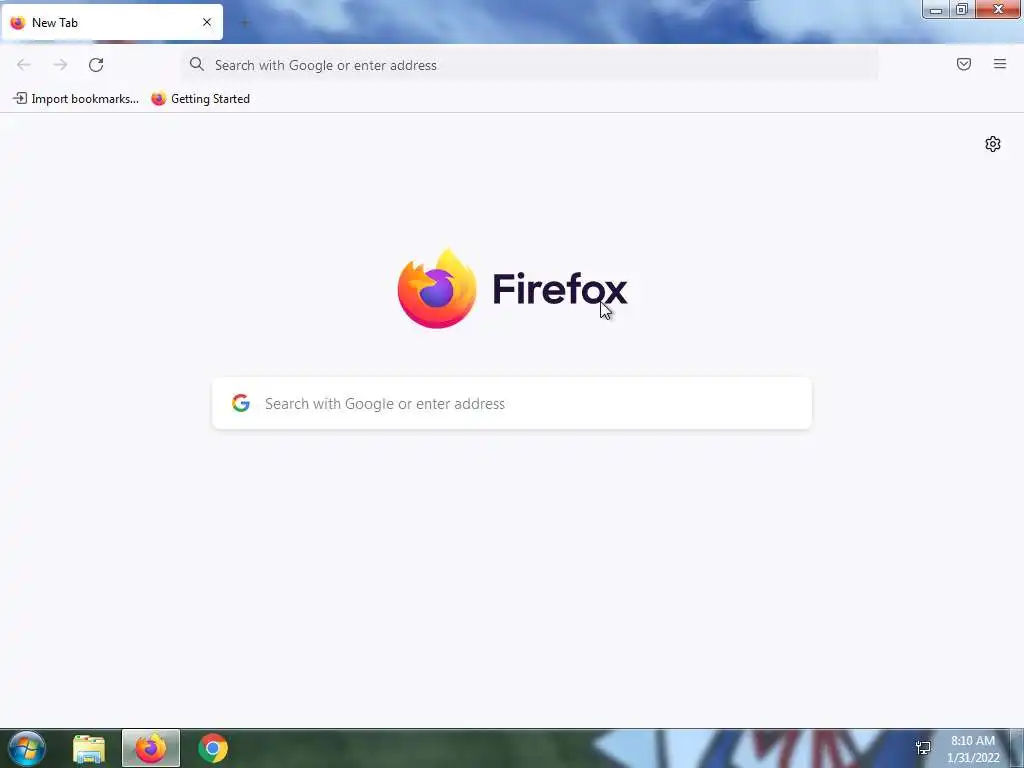Go forward using the forward arrow

point(60,65)
